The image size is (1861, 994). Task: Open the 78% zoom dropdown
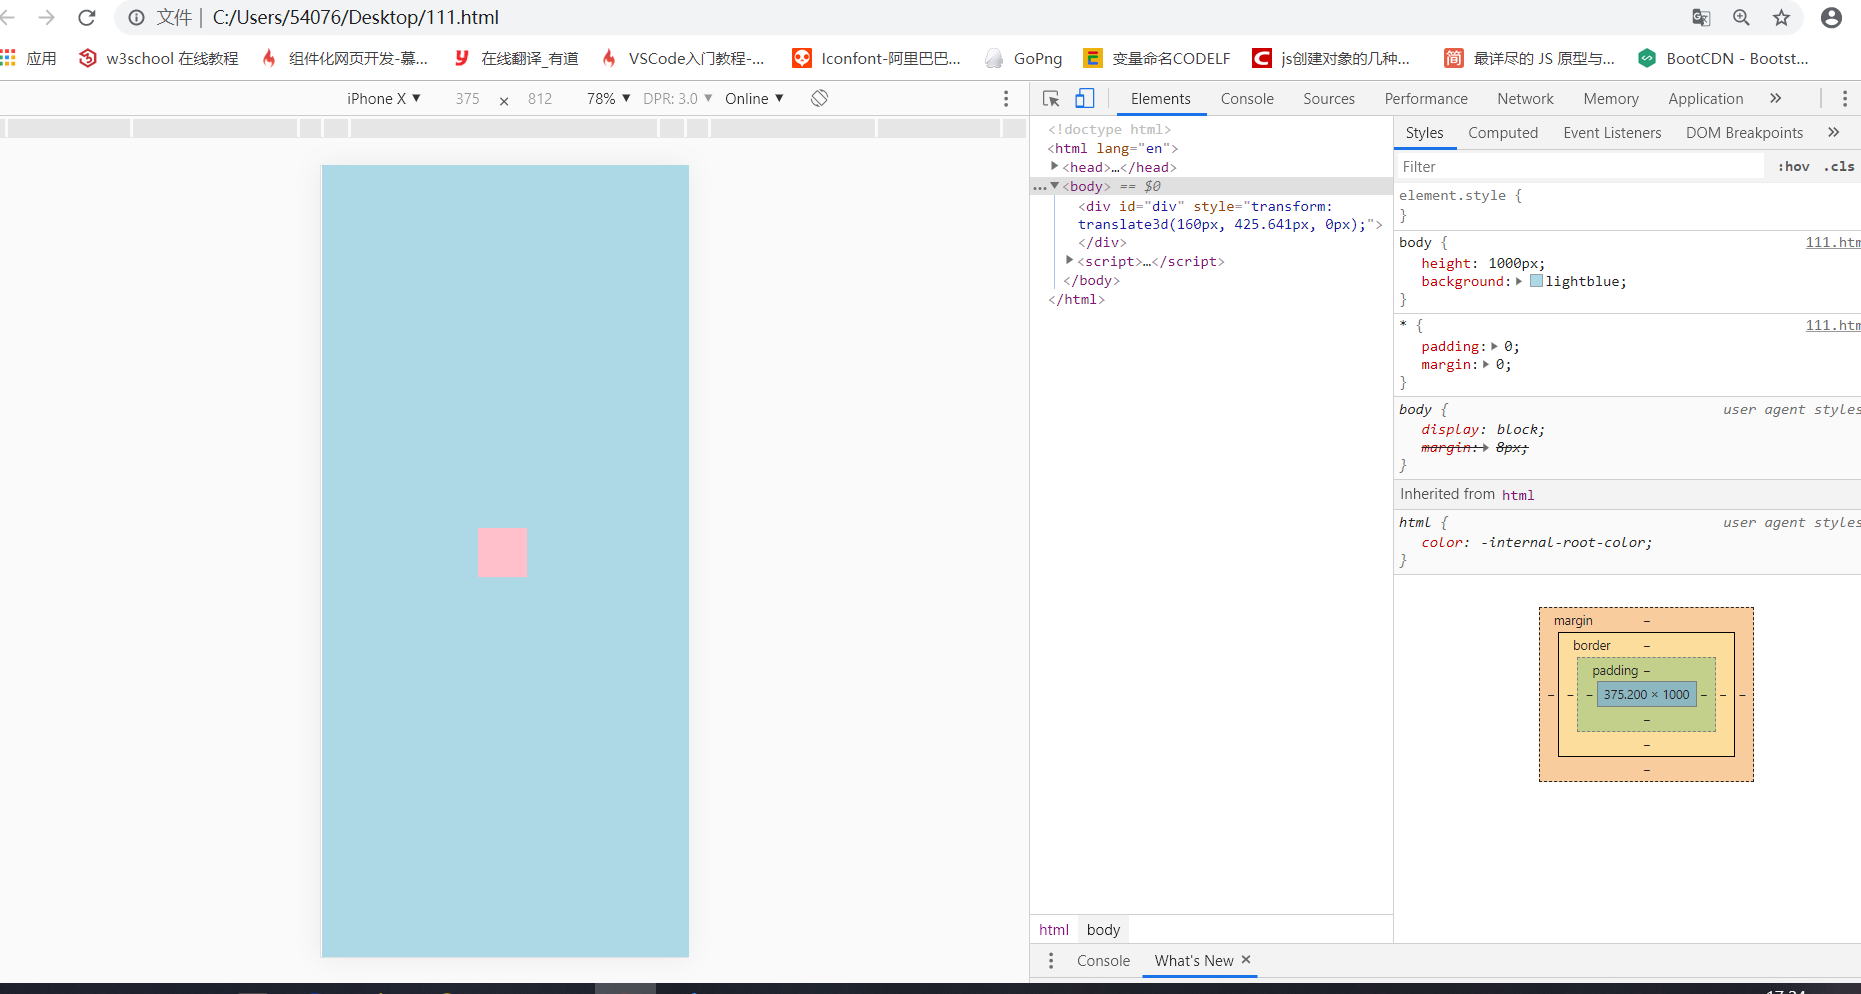point(608,99)
